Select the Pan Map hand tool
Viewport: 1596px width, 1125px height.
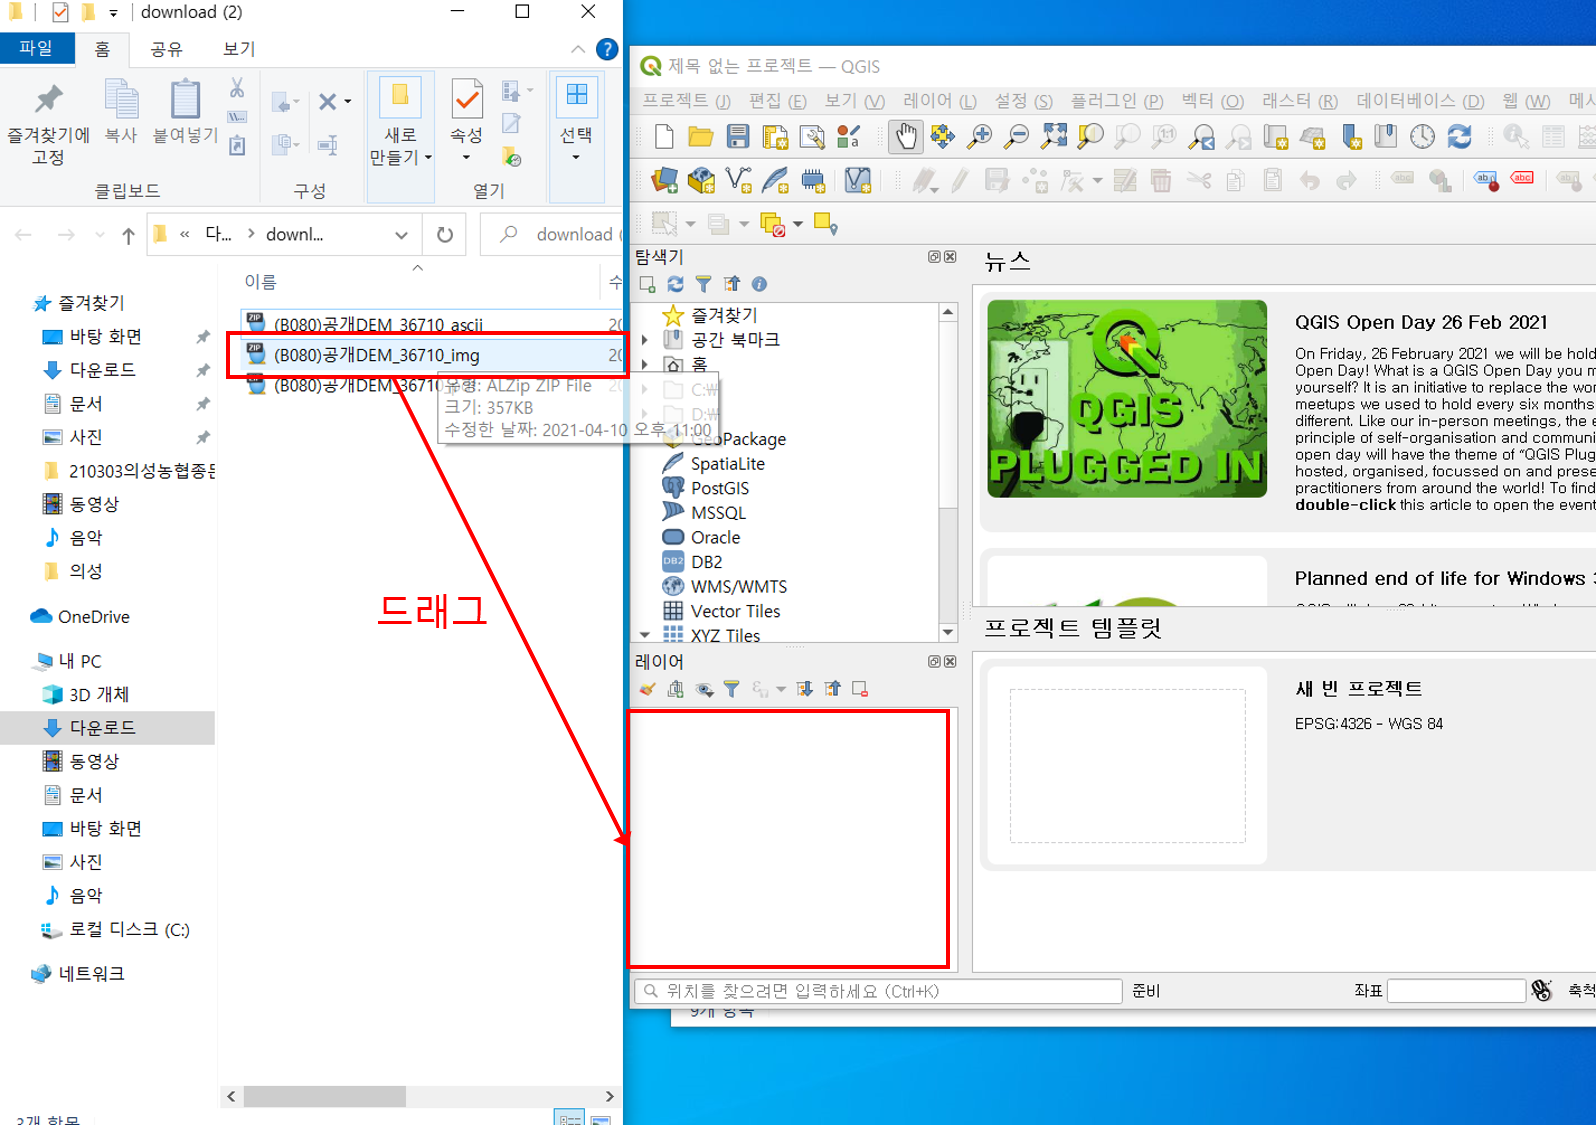click(905, 137)
